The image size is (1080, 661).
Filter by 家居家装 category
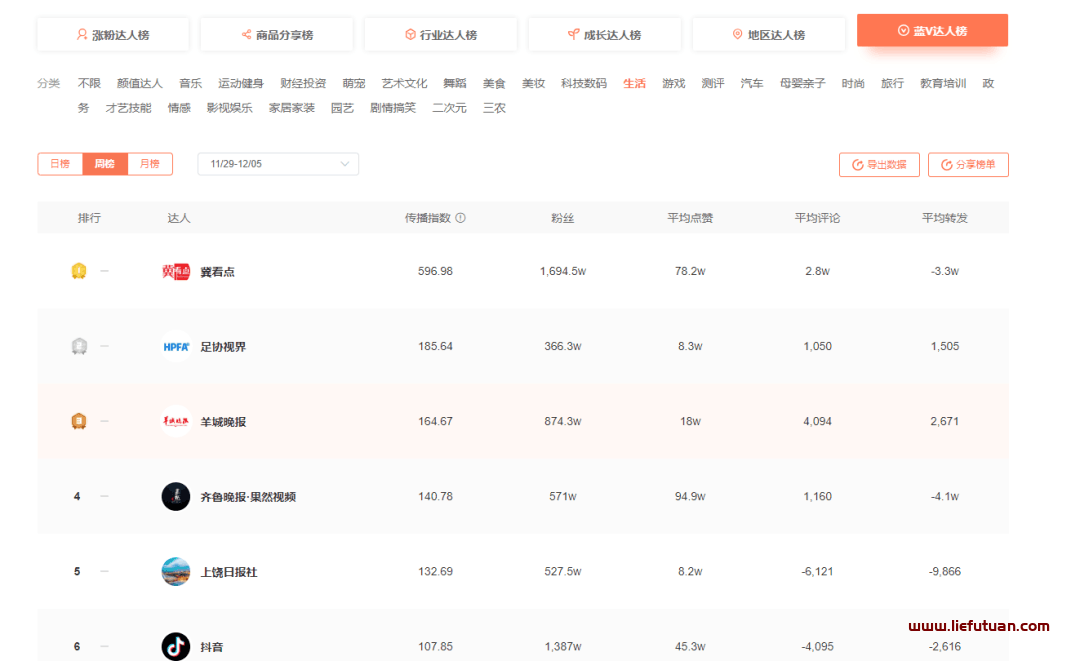[x=291, y=108]
